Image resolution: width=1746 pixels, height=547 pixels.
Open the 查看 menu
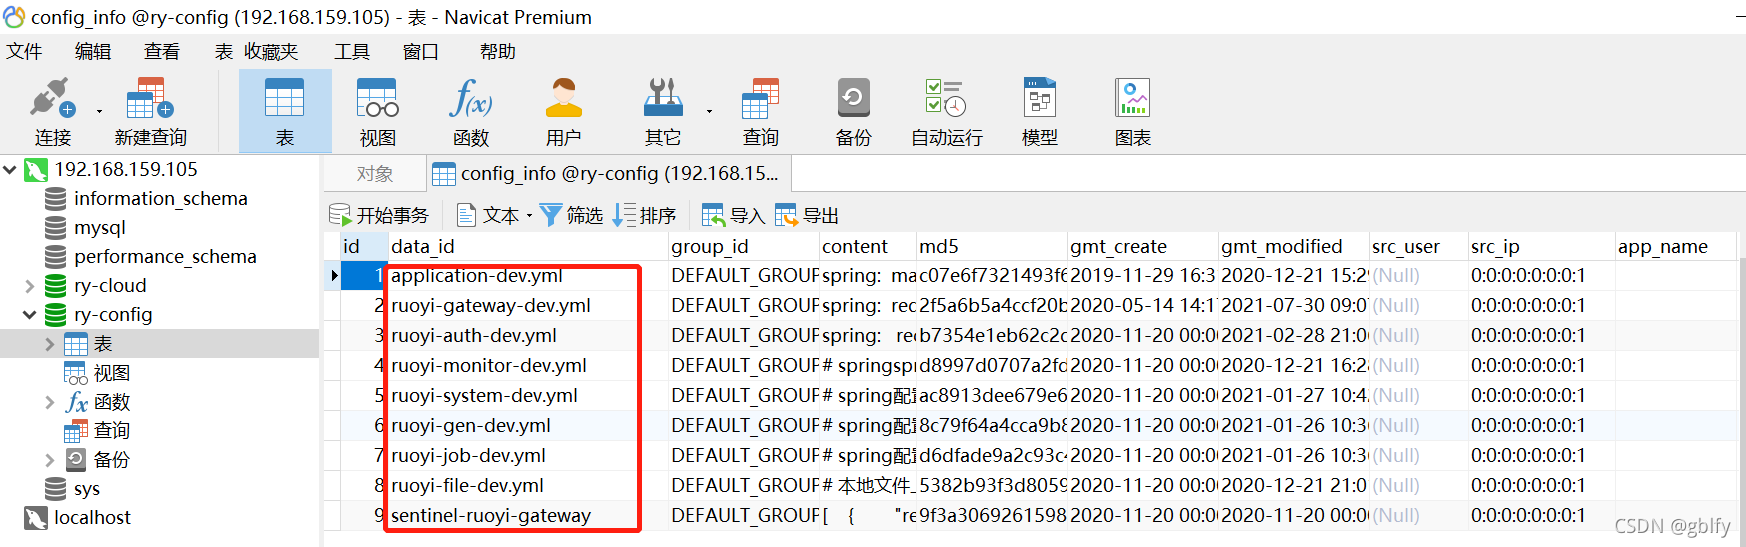(162, 52)
